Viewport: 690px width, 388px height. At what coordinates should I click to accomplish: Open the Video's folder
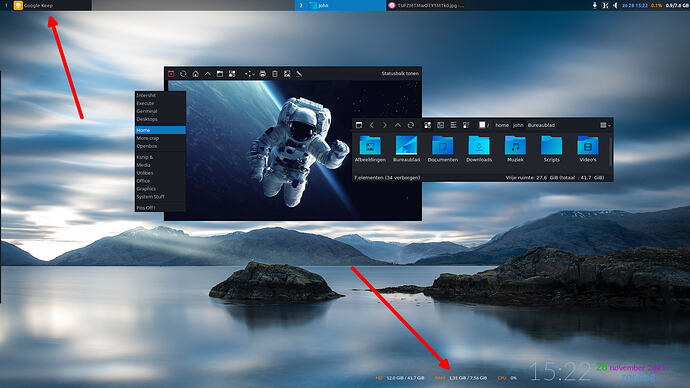point(588,149)
